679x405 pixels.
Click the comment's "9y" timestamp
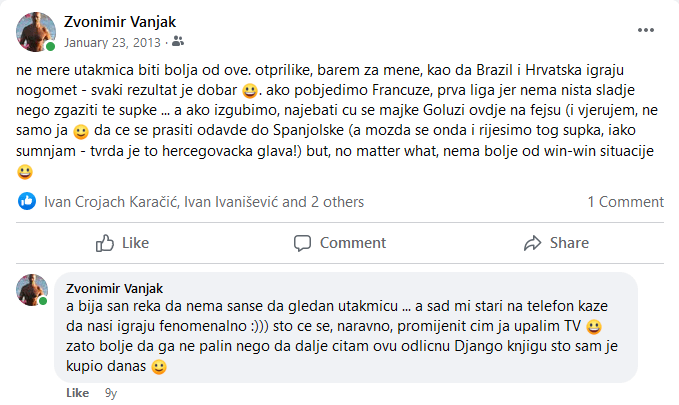111,393
